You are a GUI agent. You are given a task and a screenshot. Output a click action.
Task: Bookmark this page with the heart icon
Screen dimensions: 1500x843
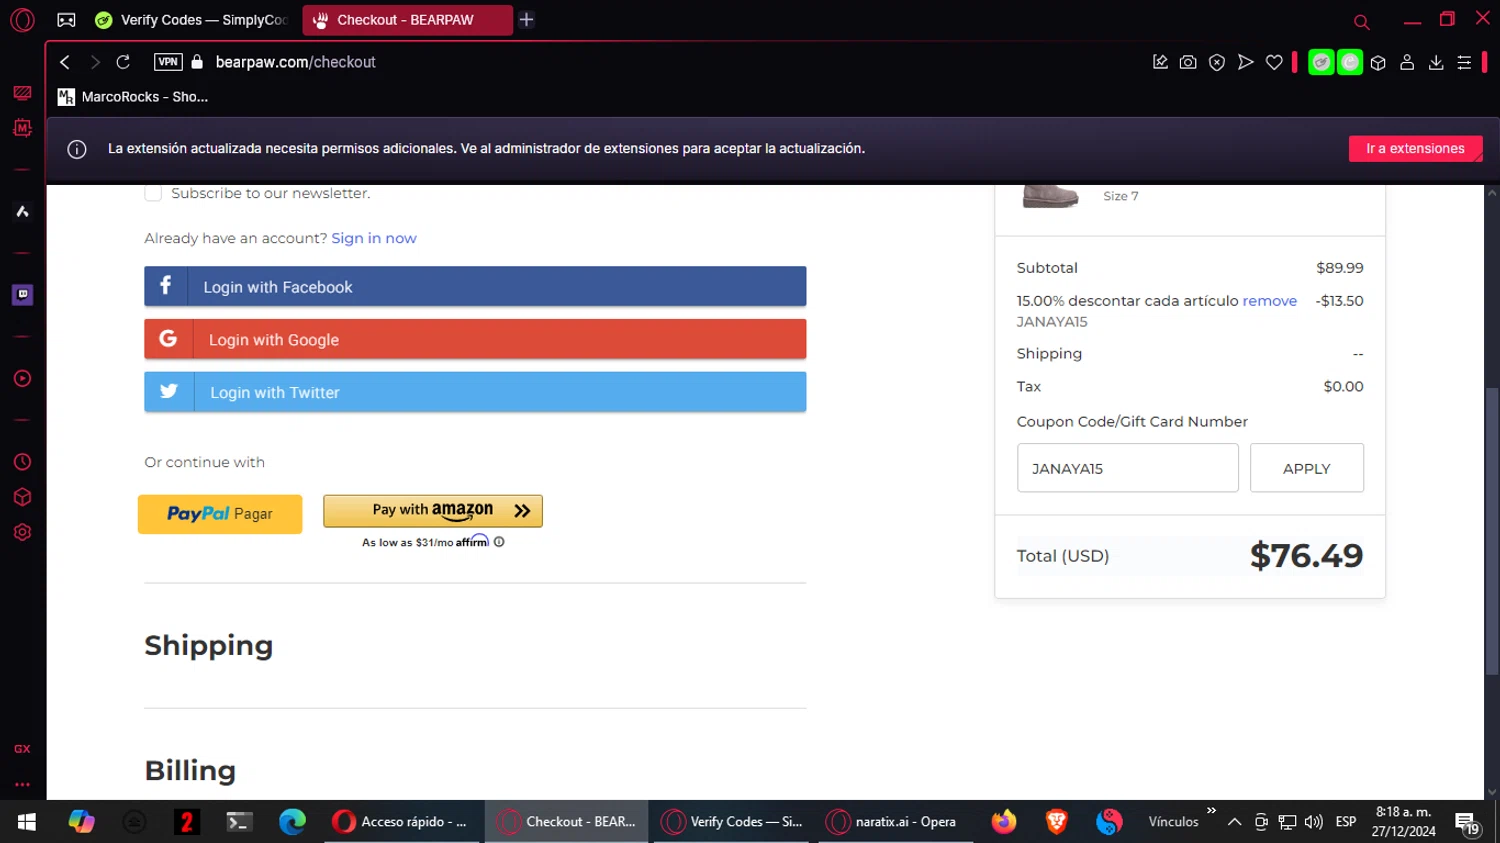[x=1274, y=62]
